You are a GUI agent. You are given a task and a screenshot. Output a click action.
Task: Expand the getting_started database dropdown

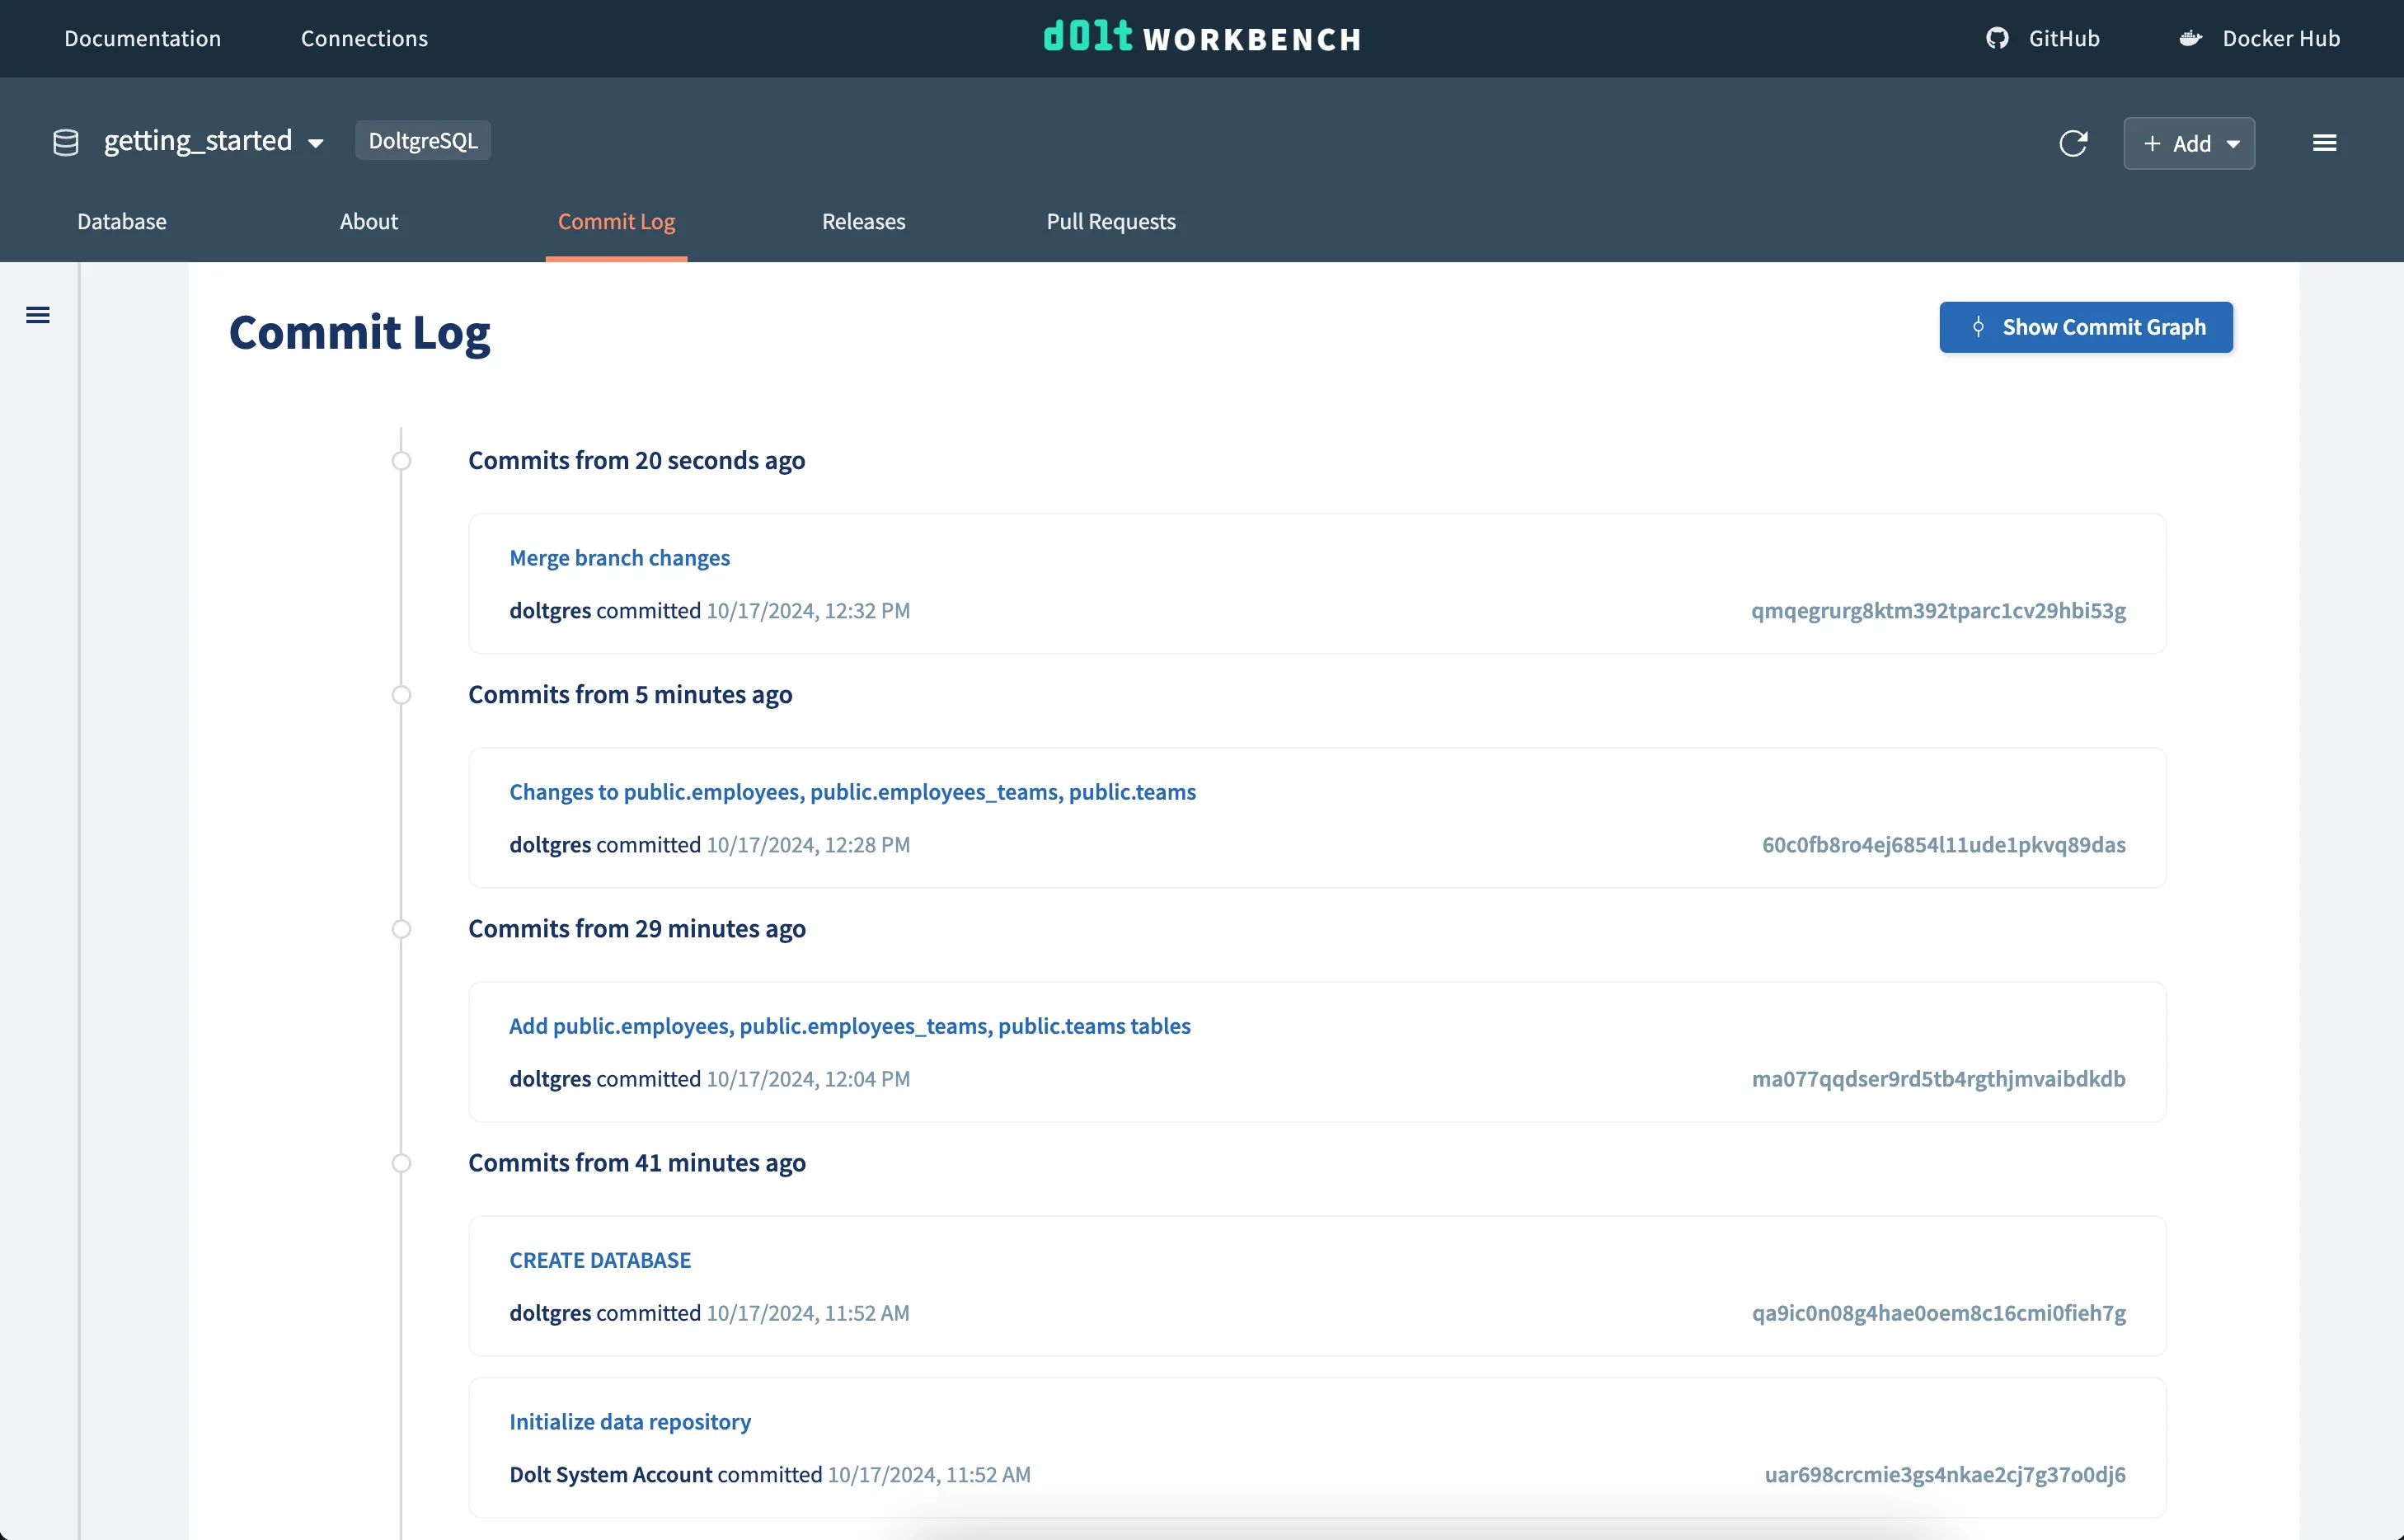316,143
